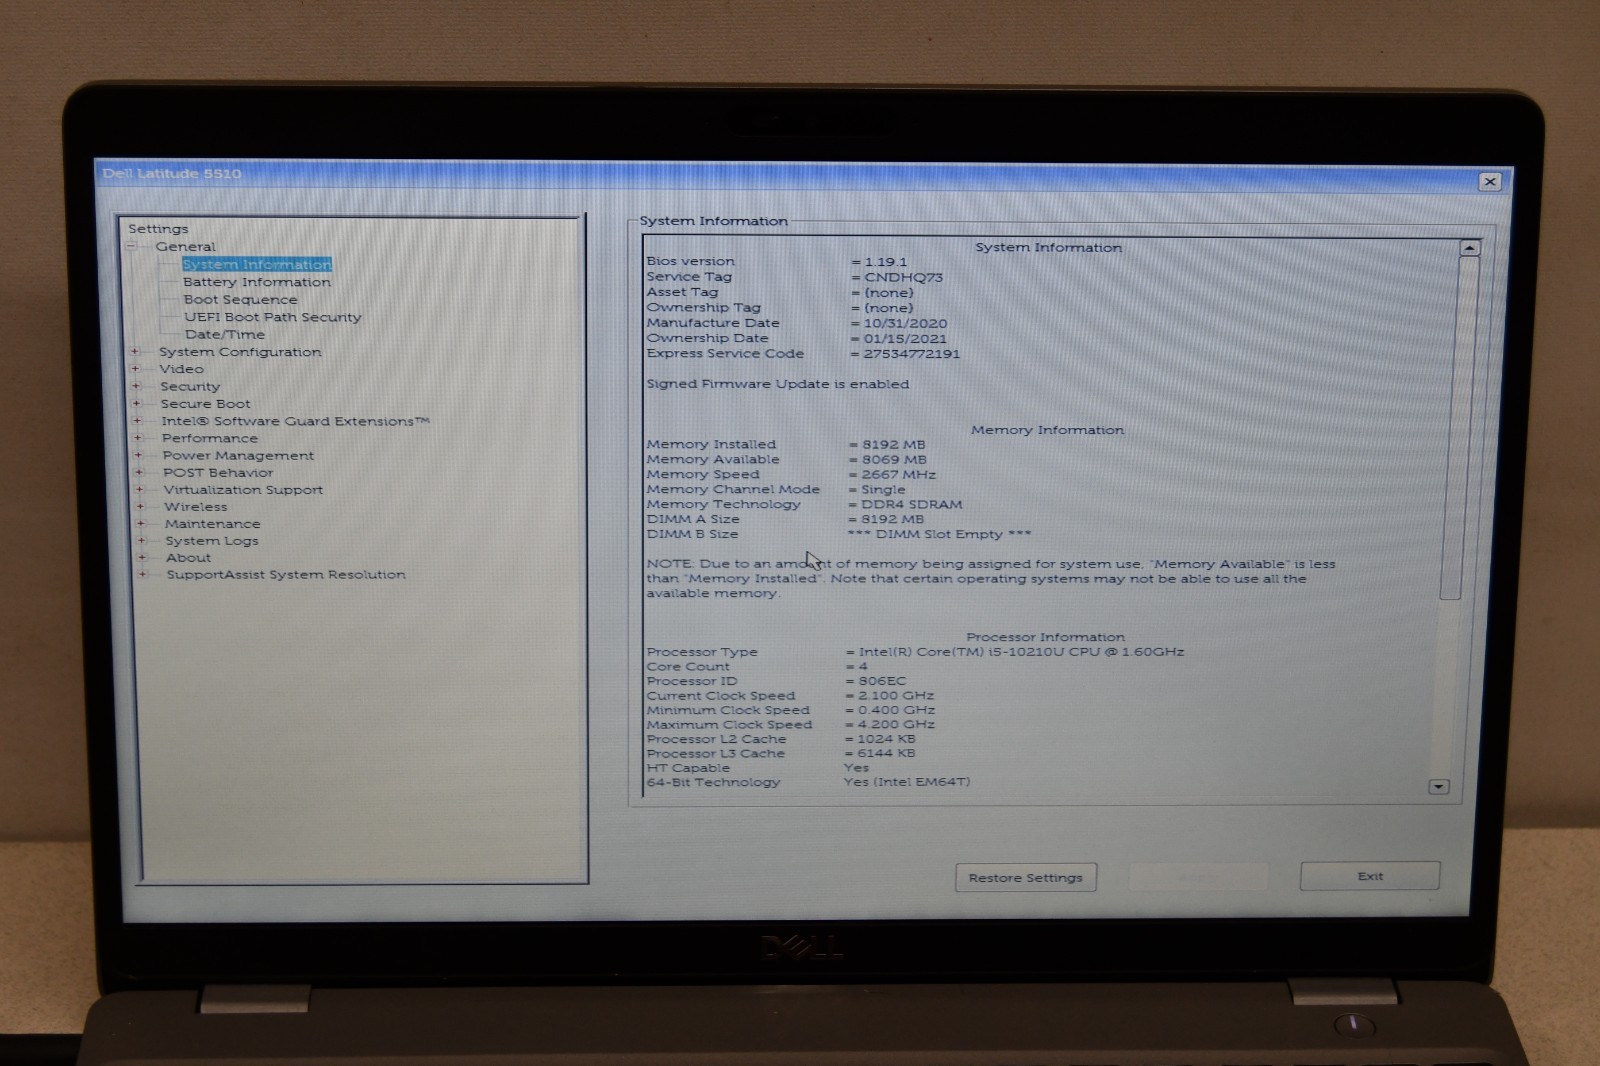Screen dimensions: 1600x1066
Task: Click Bios version value 1.19.1
Action: point(886,262)
